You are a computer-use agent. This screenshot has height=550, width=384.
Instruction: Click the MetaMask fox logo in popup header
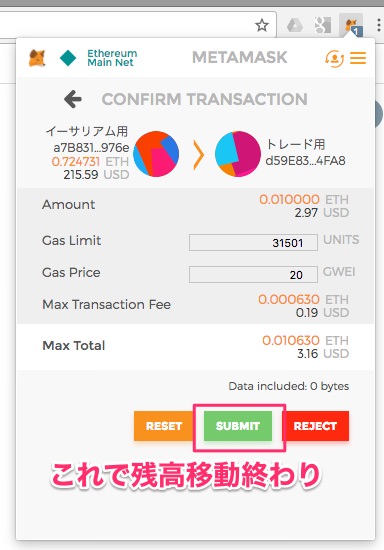37,58
